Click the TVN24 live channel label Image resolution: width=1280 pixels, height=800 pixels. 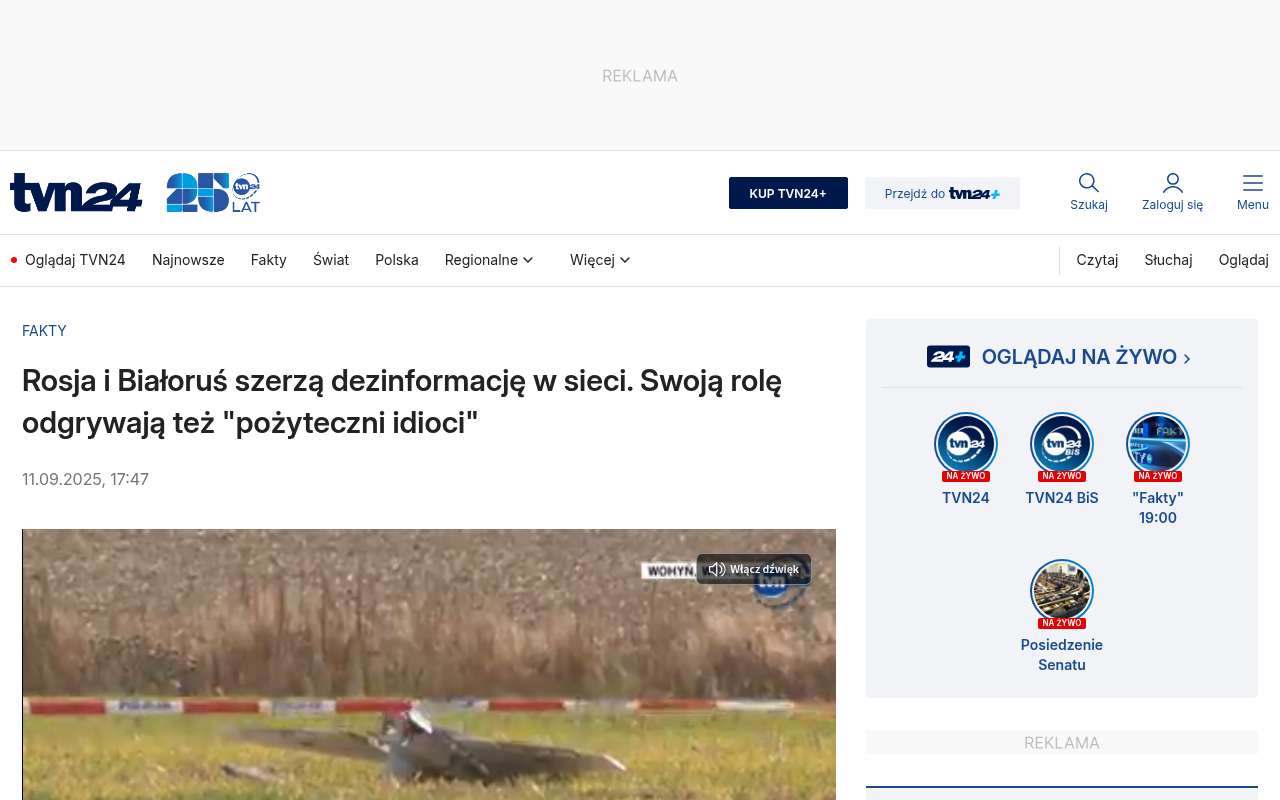966,498
